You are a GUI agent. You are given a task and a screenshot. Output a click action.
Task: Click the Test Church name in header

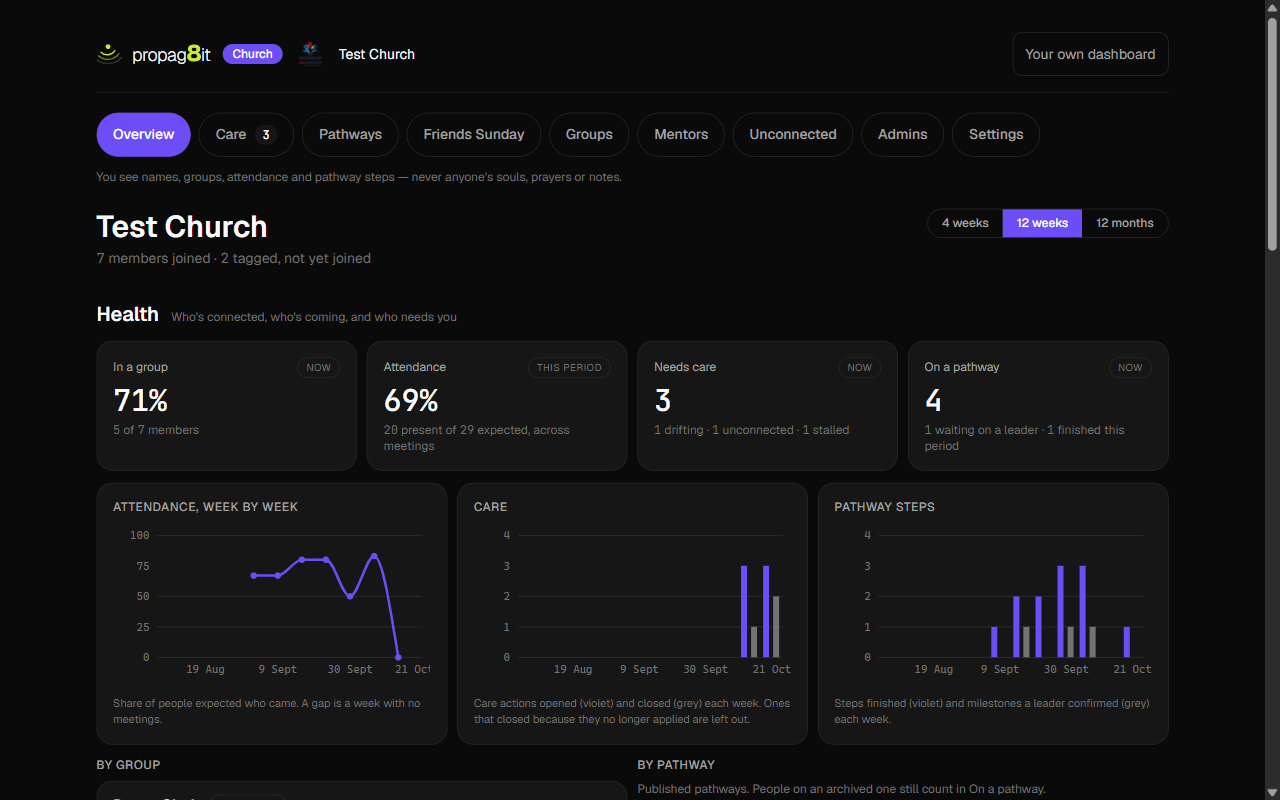pyautogui.click(x=377, y=54)
